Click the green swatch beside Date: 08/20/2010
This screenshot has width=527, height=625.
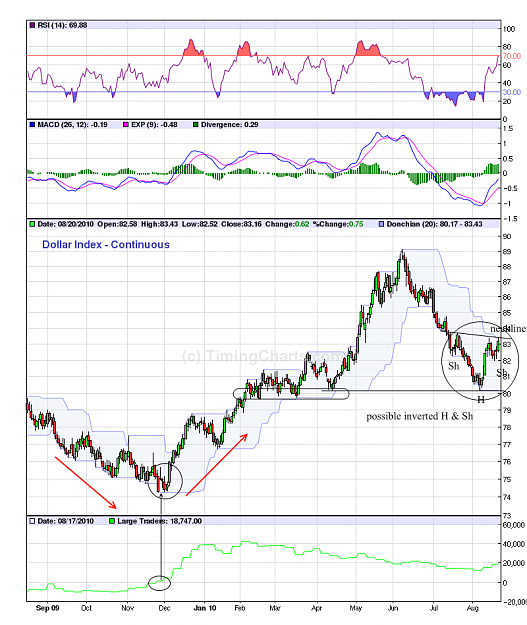[x=32, y=224]
